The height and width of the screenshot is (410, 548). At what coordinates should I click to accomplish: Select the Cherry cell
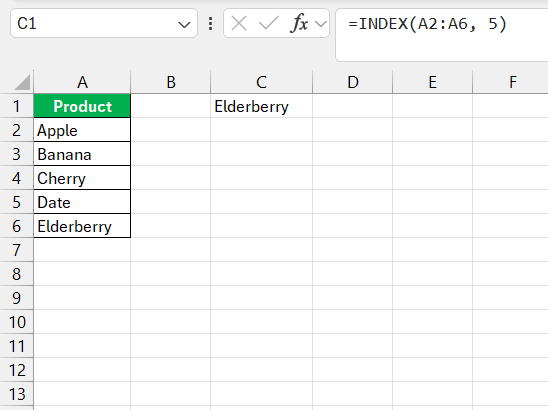pyautogui.click(x=82, y=178)
